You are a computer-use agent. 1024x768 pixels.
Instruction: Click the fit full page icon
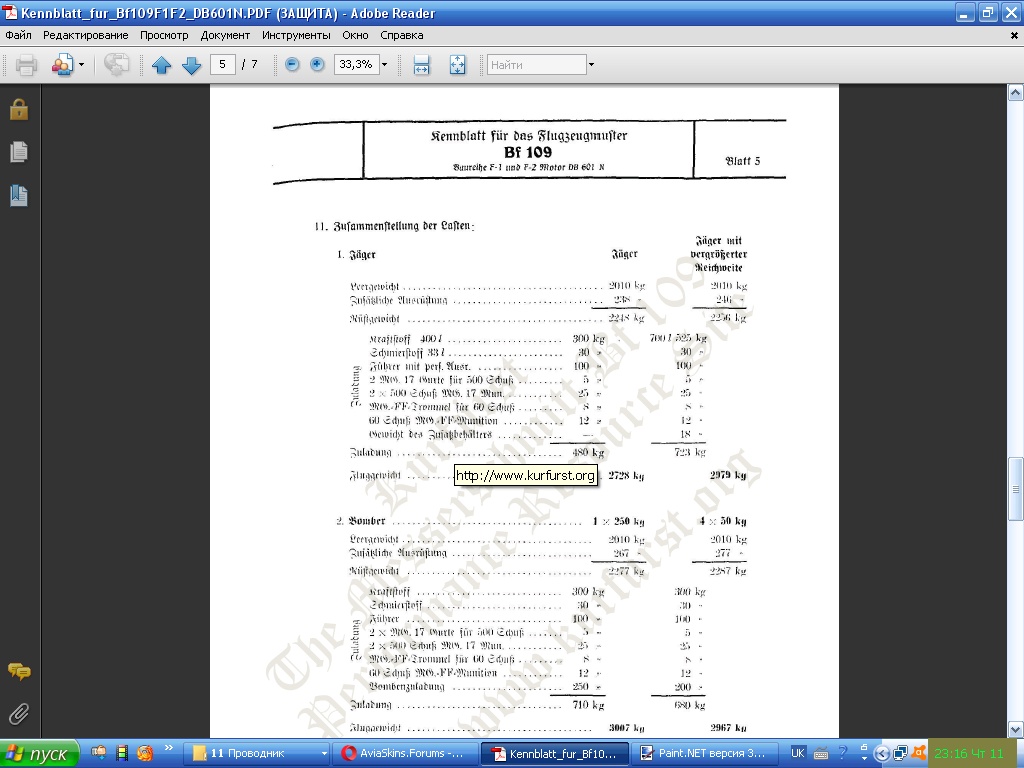[x=458, y=65]
